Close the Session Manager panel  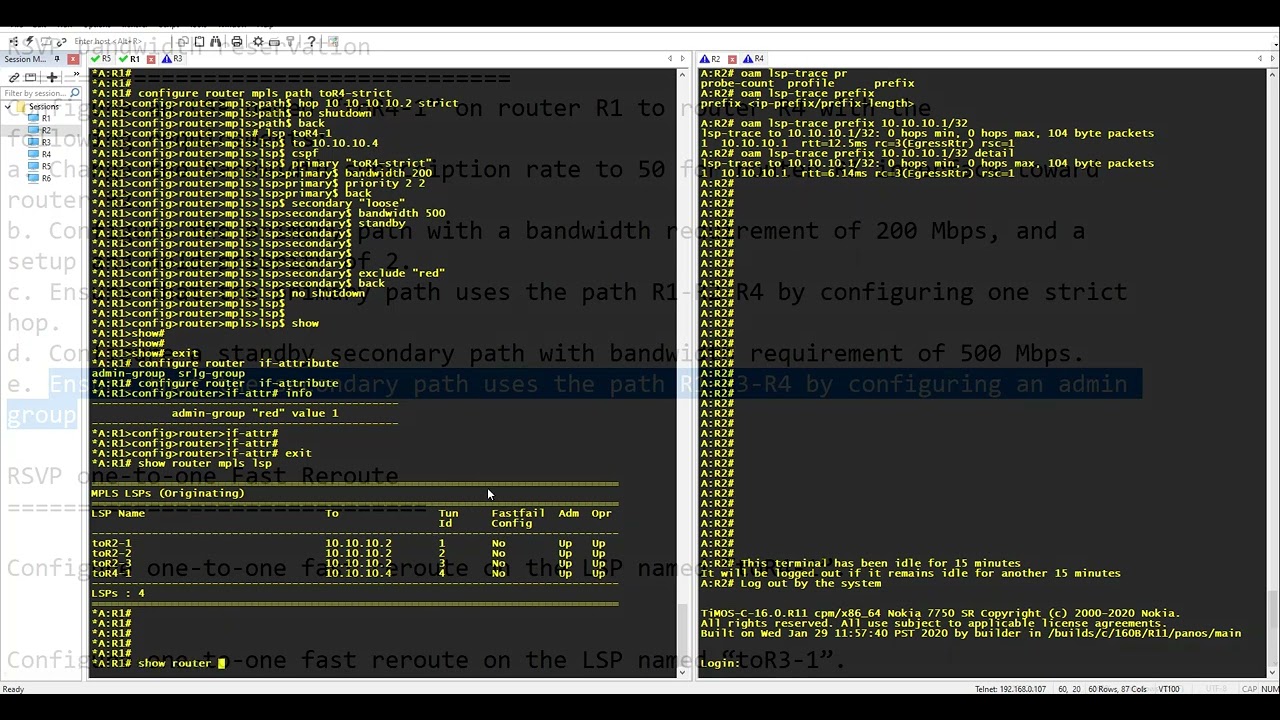[73, 59]
